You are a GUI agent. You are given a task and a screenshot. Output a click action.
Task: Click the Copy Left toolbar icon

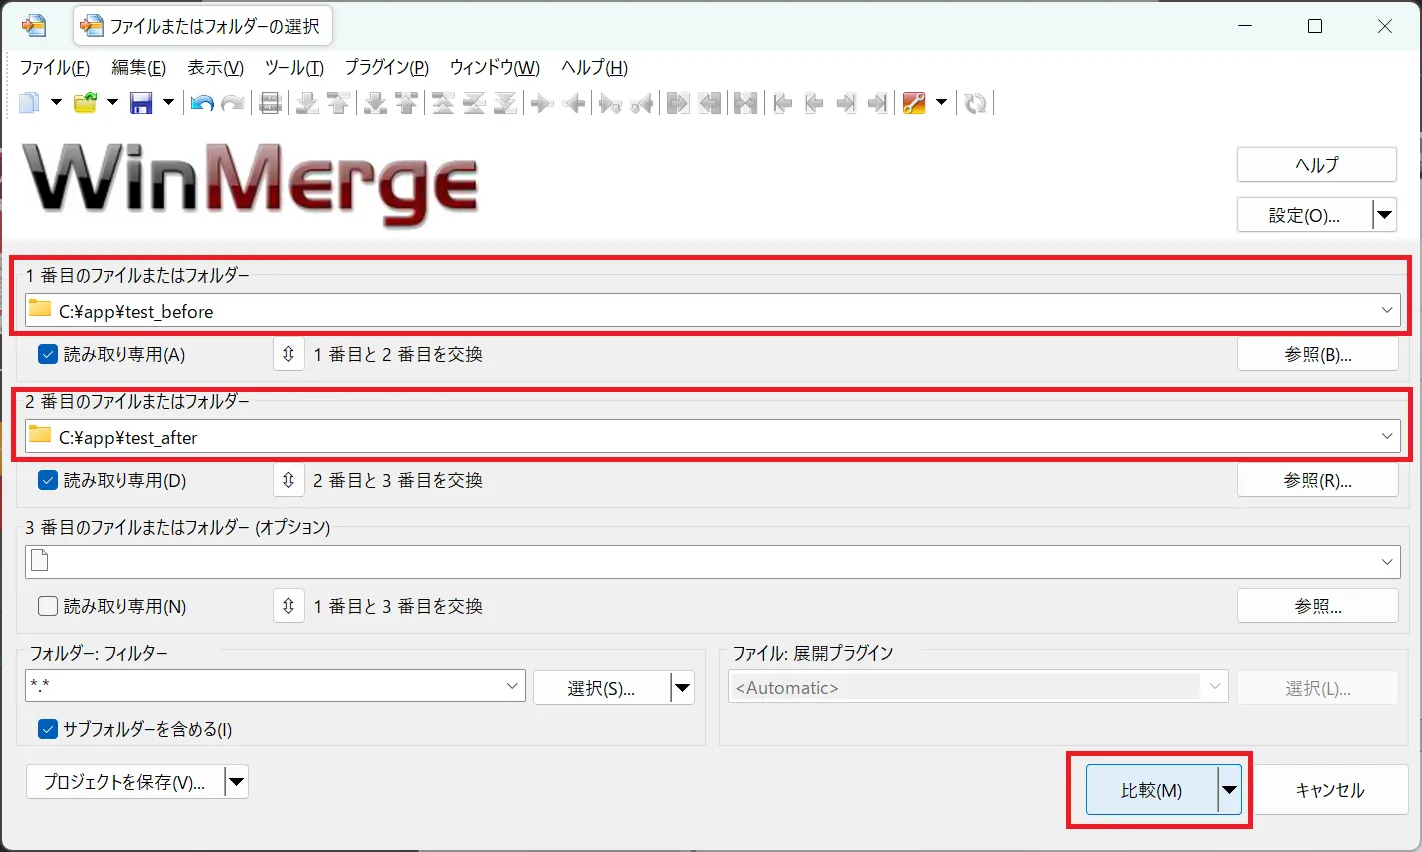click(573, 103)
